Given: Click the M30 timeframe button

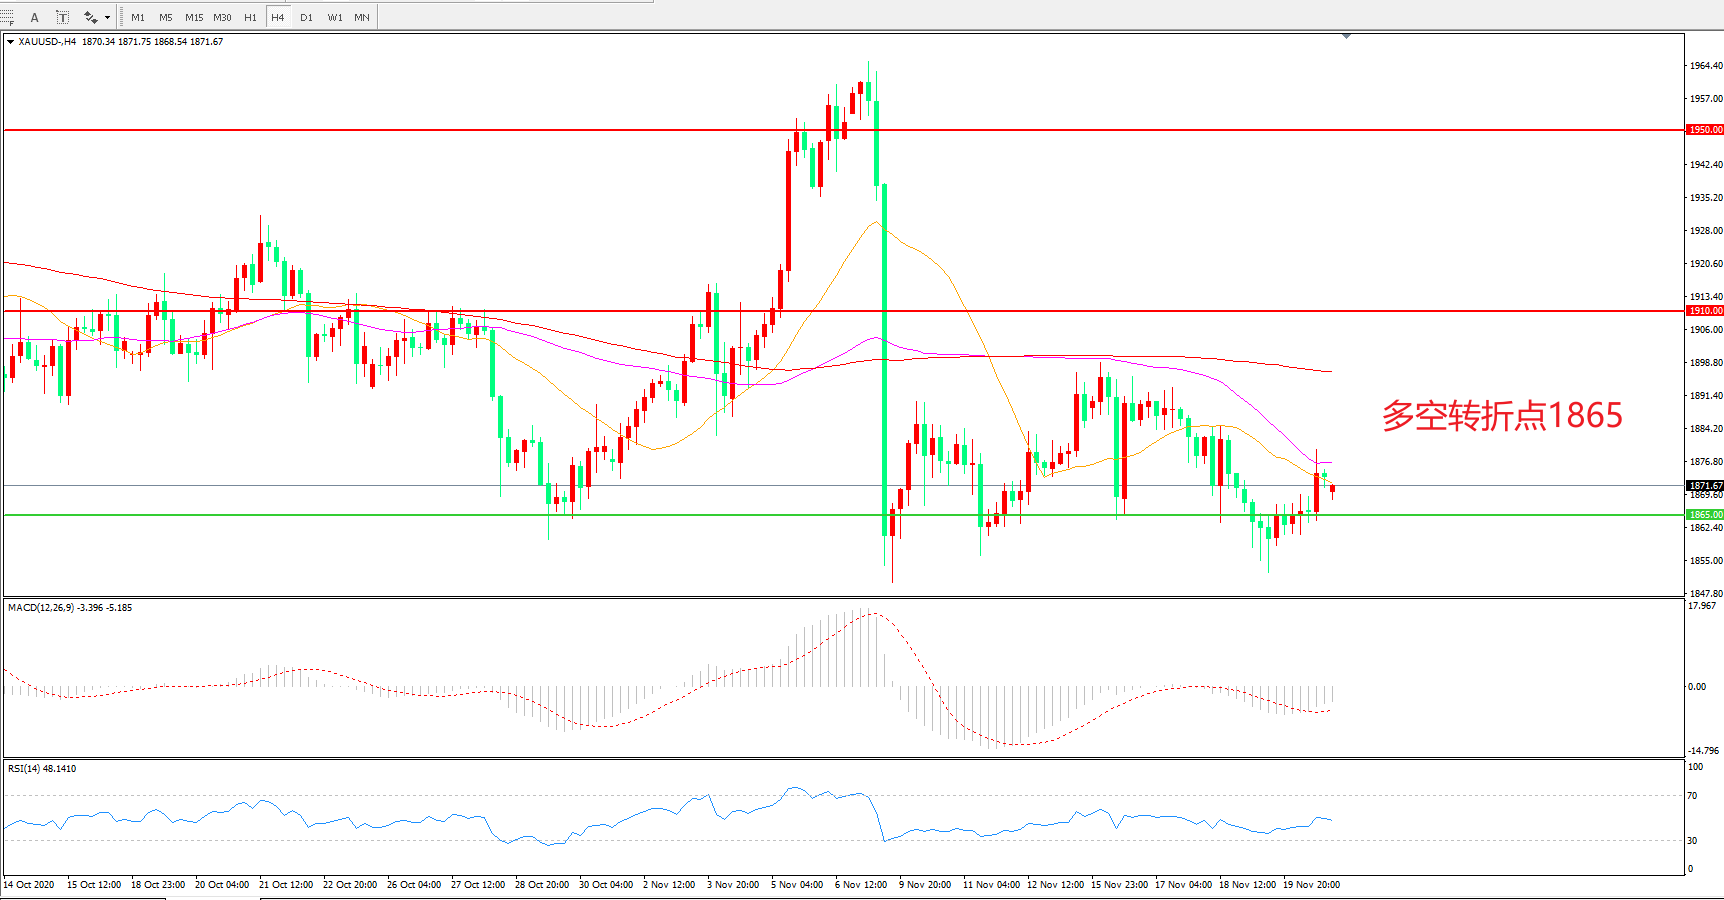Looking at the screenshot, I should (x=222, y=17).
